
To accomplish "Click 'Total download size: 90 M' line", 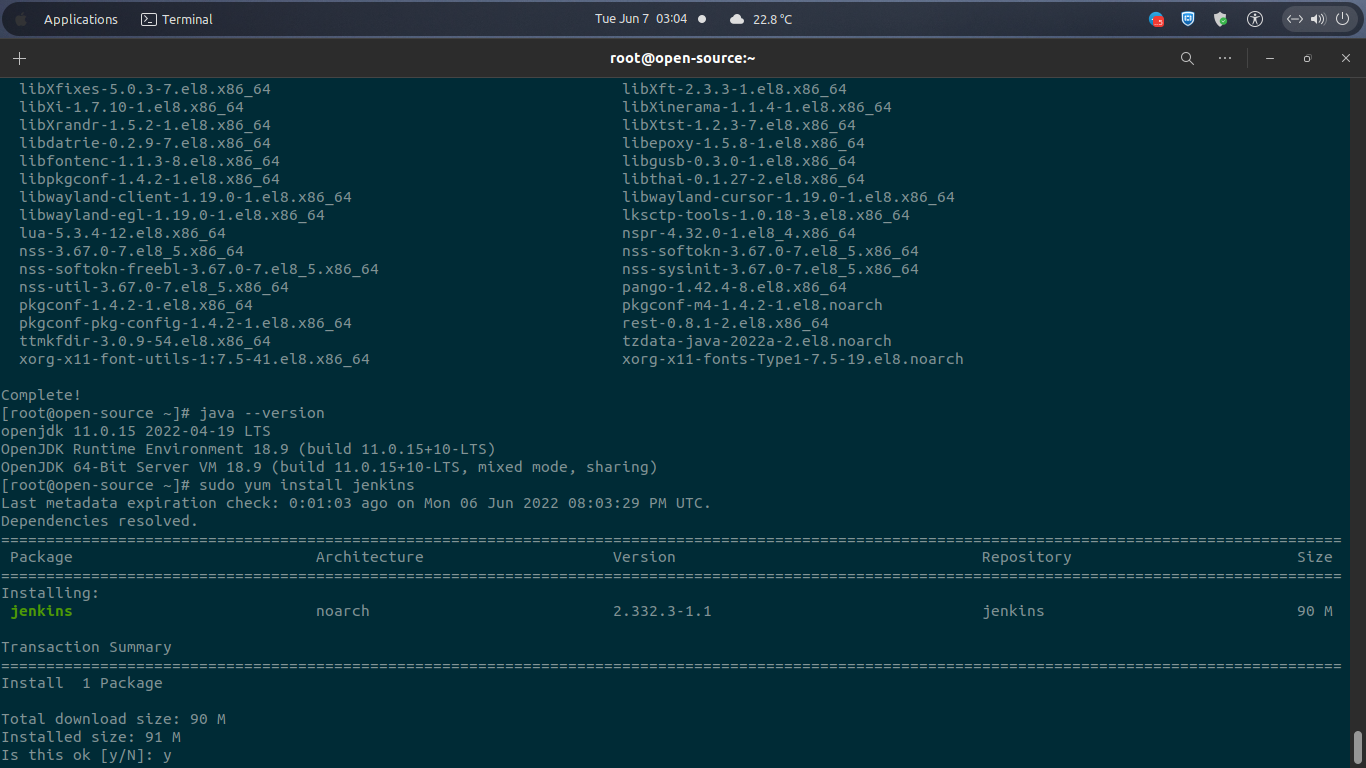I will click(x=113, y=719).
